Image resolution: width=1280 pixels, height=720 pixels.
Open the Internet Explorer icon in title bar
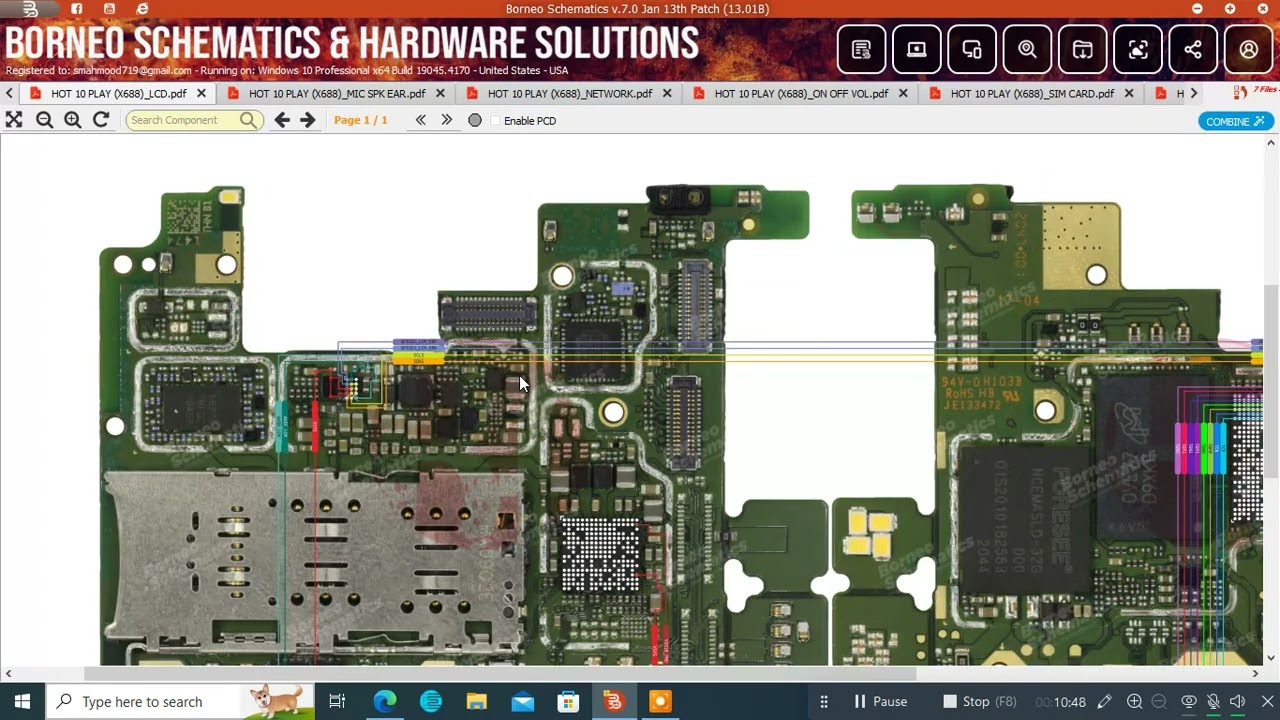coord(142,9)
